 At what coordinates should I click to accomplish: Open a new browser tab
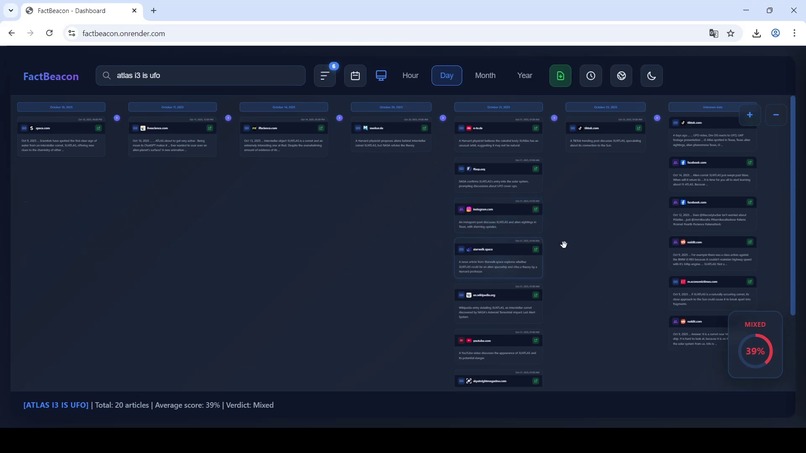[153, 10]
